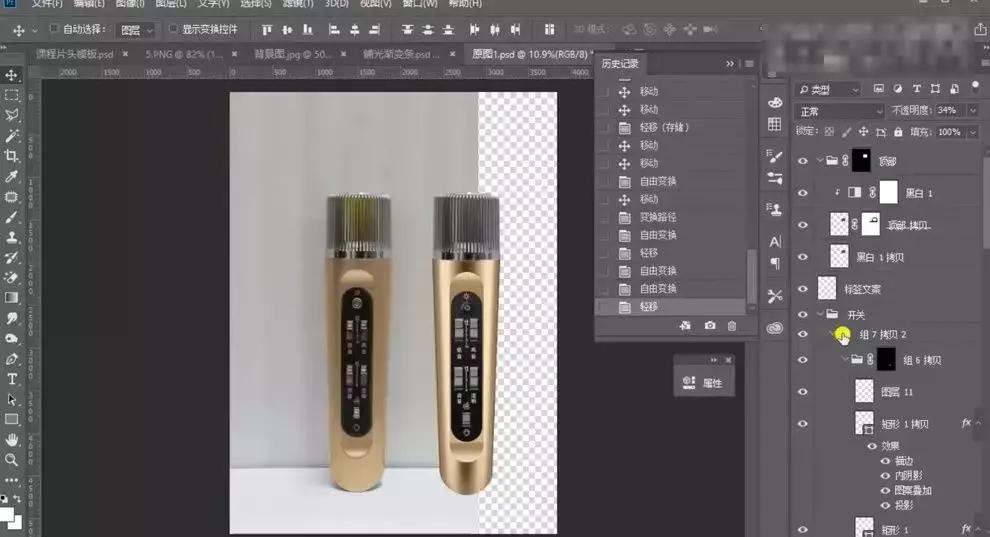This screenshot has height=537, width=990.
Task: Collapse the 组 6 拷贝 group
Action: coord(845,359)
